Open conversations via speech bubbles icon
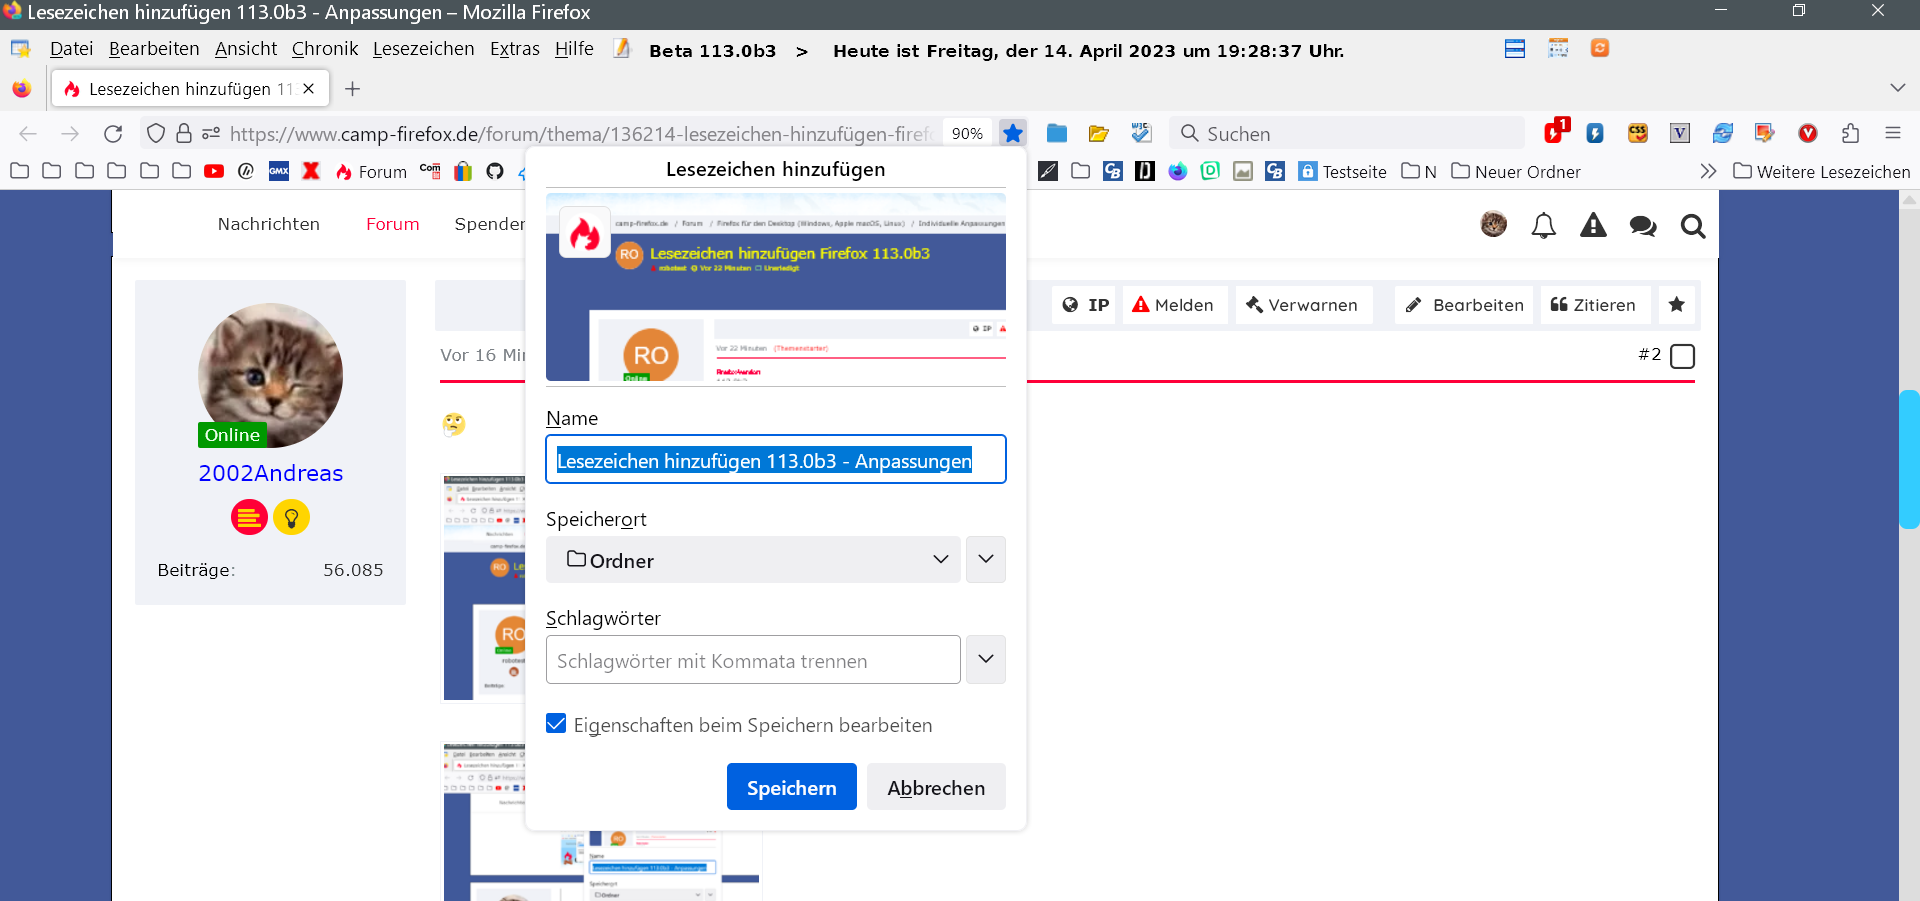This screenshot has height=901, width=1920. 1643,227
